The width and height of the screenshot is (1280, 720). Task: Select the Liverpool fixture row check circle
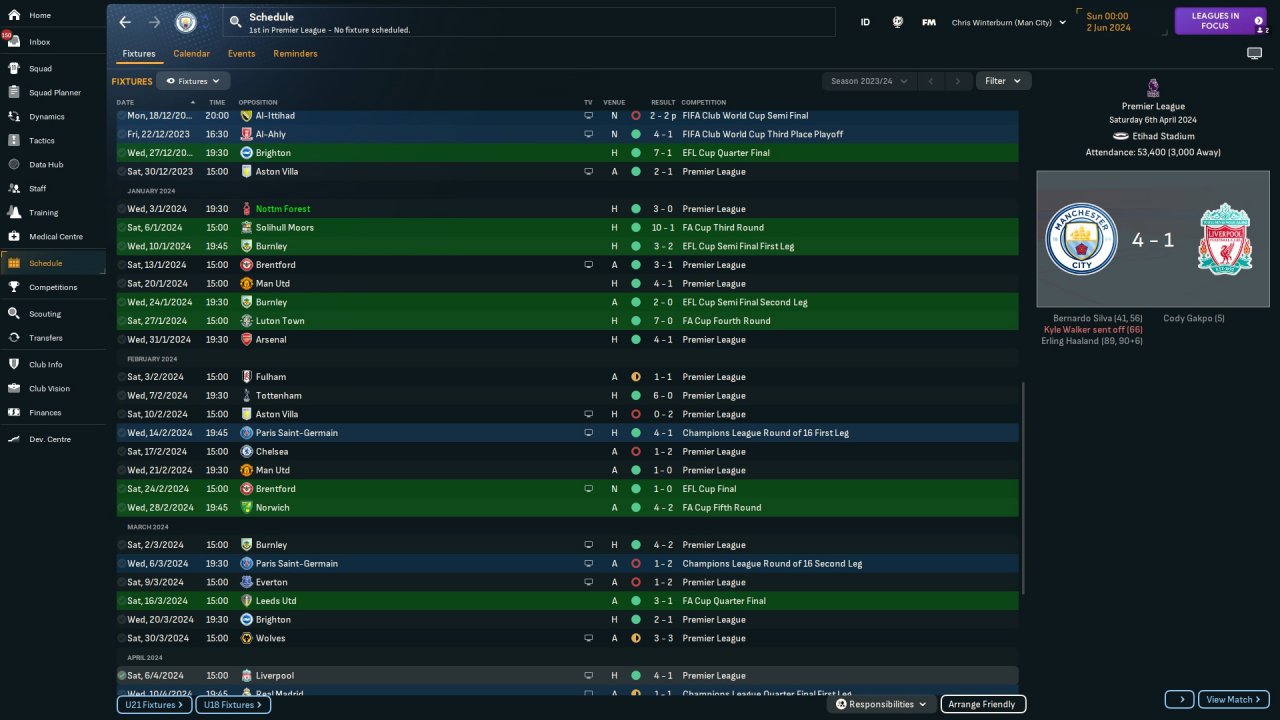[x=122, y=676]
